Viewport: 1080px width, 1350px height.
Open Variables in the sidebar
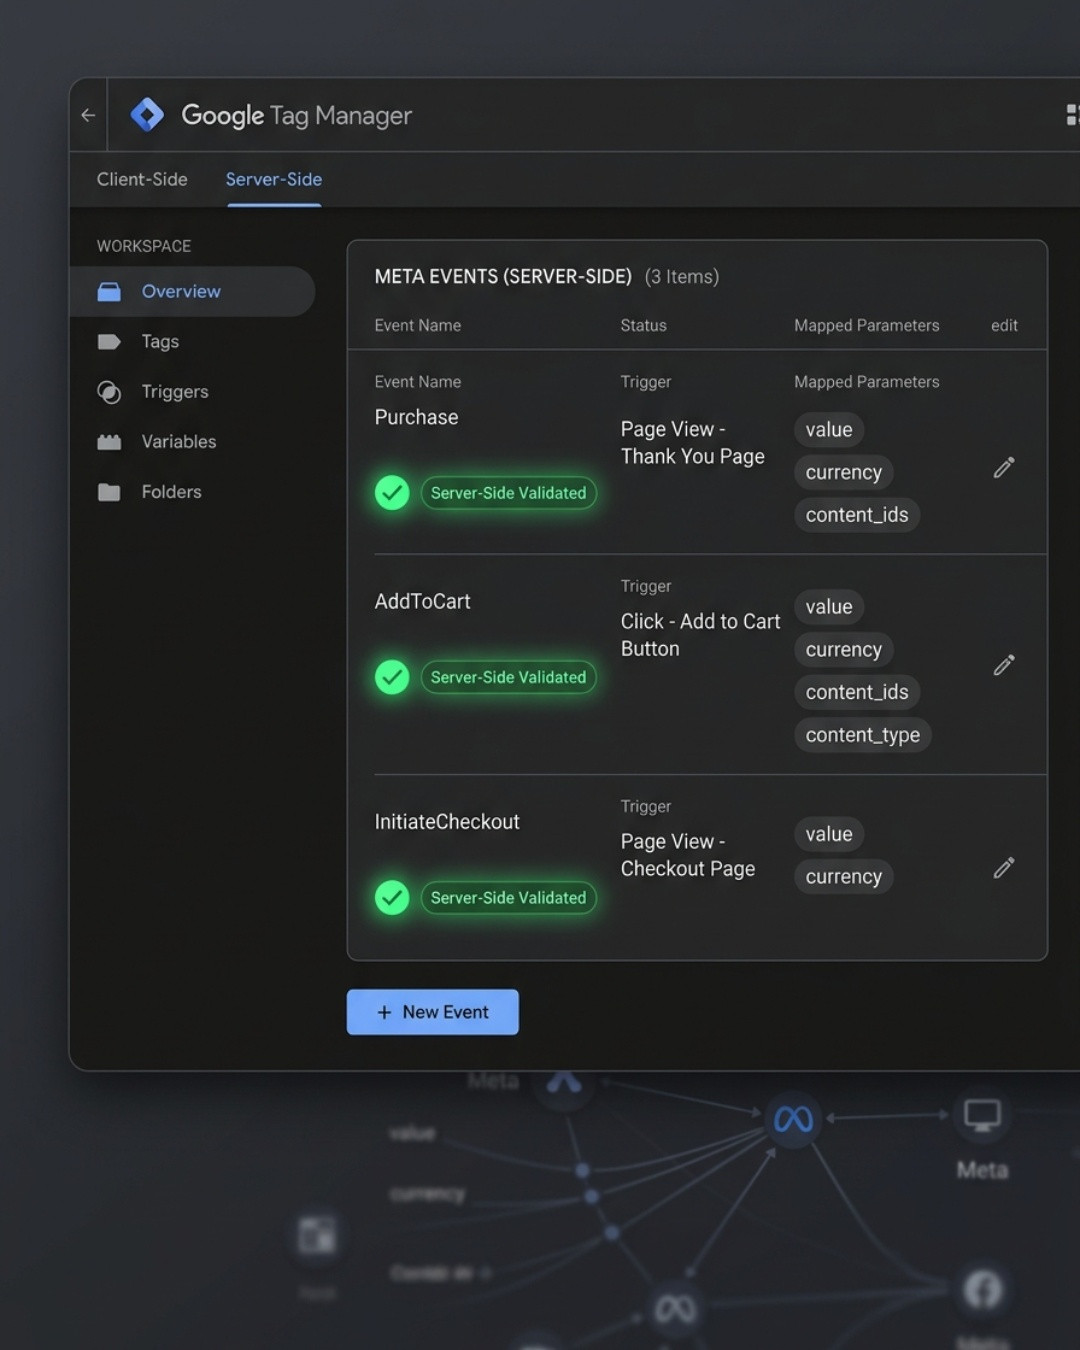[x=179, y=441]
